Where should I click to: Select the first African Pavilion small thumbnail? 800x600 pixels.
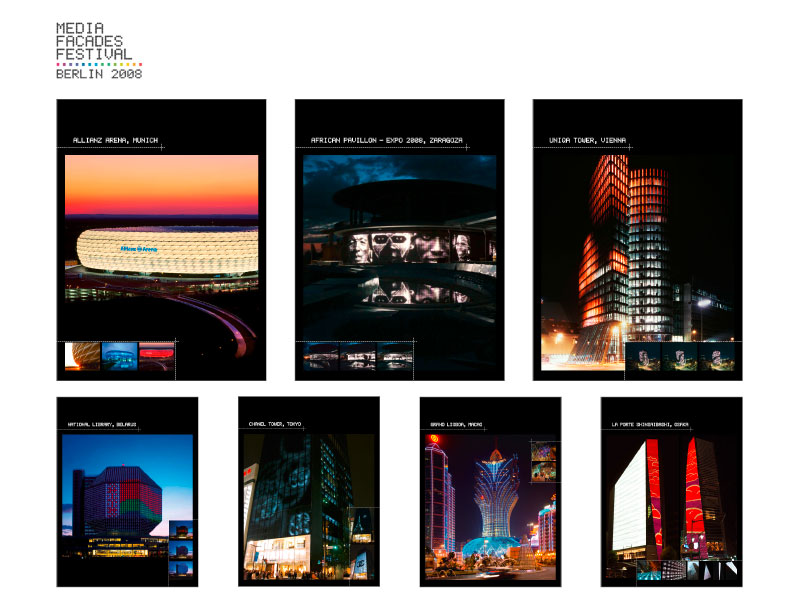coord(320,357)
